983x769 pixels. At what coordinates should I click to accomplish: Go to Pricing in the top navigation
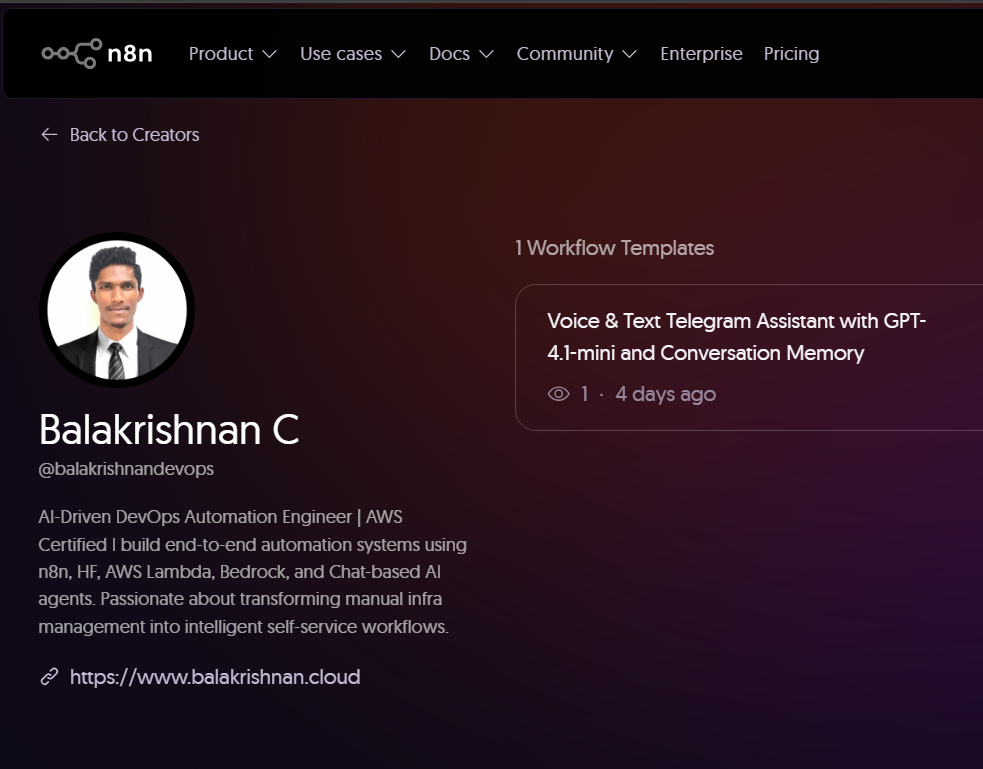(791, 54)
